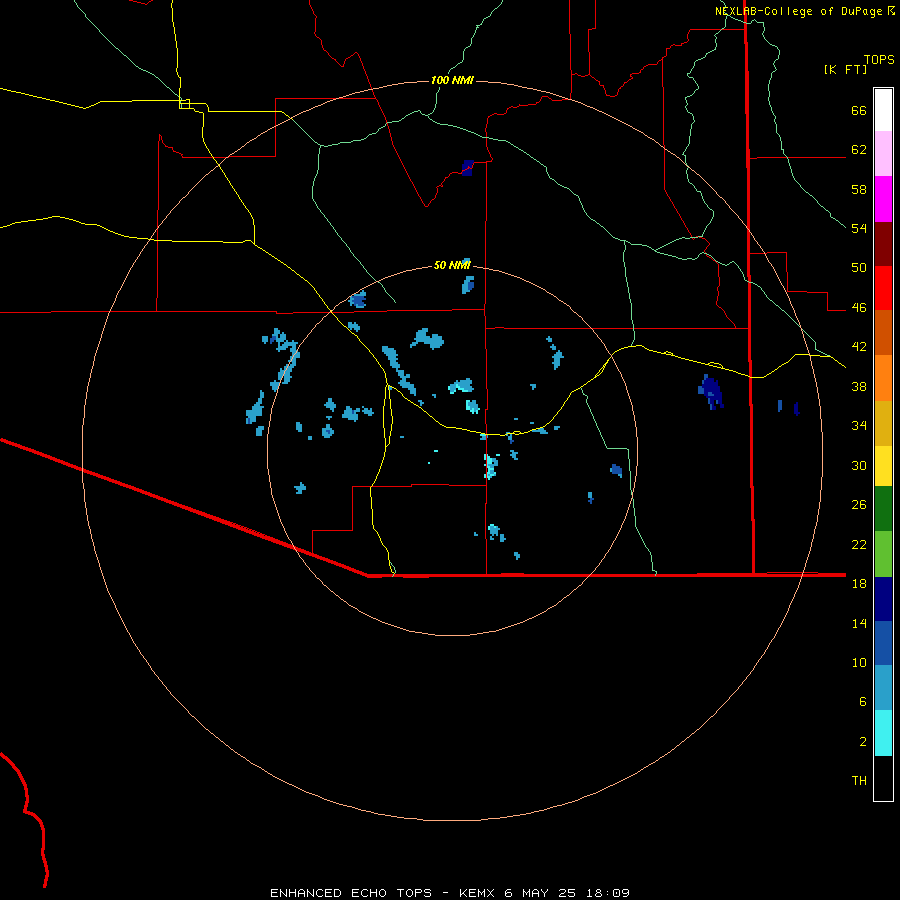
Task: Click the legend value 62
Action: point(859,150)
